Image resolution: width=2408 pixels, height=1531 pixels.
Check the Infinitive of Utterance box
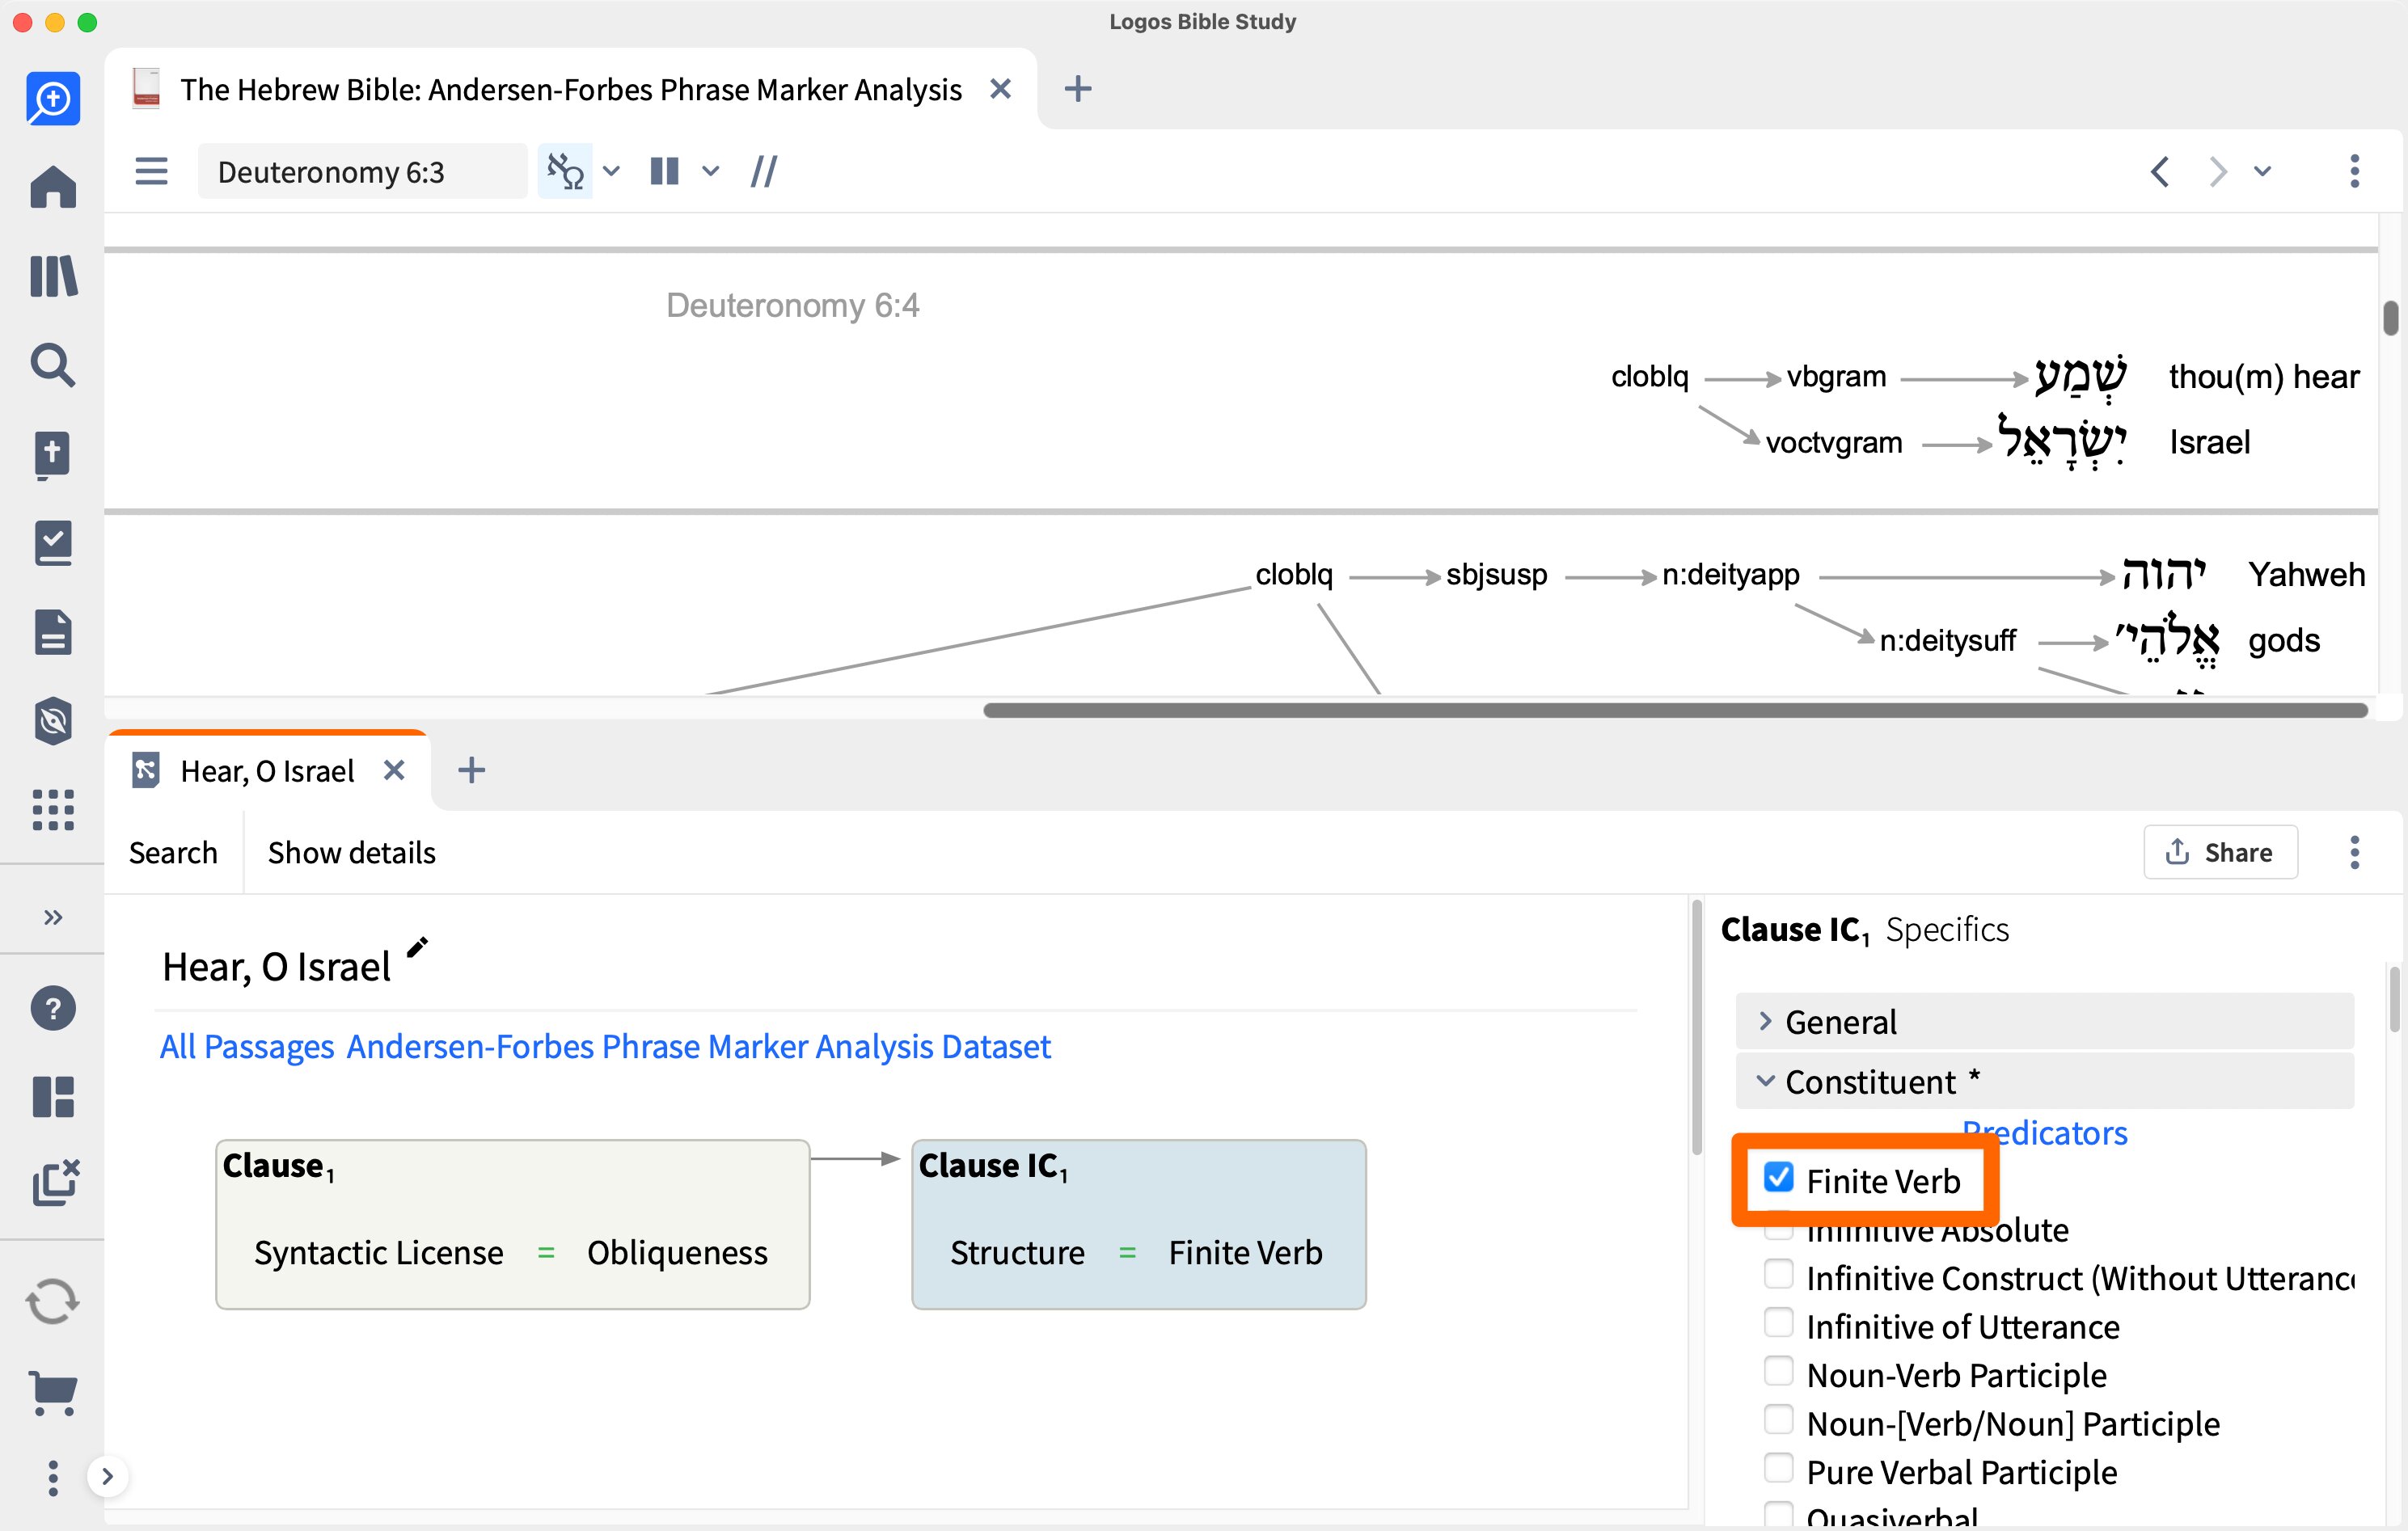pos(1778,1323)
